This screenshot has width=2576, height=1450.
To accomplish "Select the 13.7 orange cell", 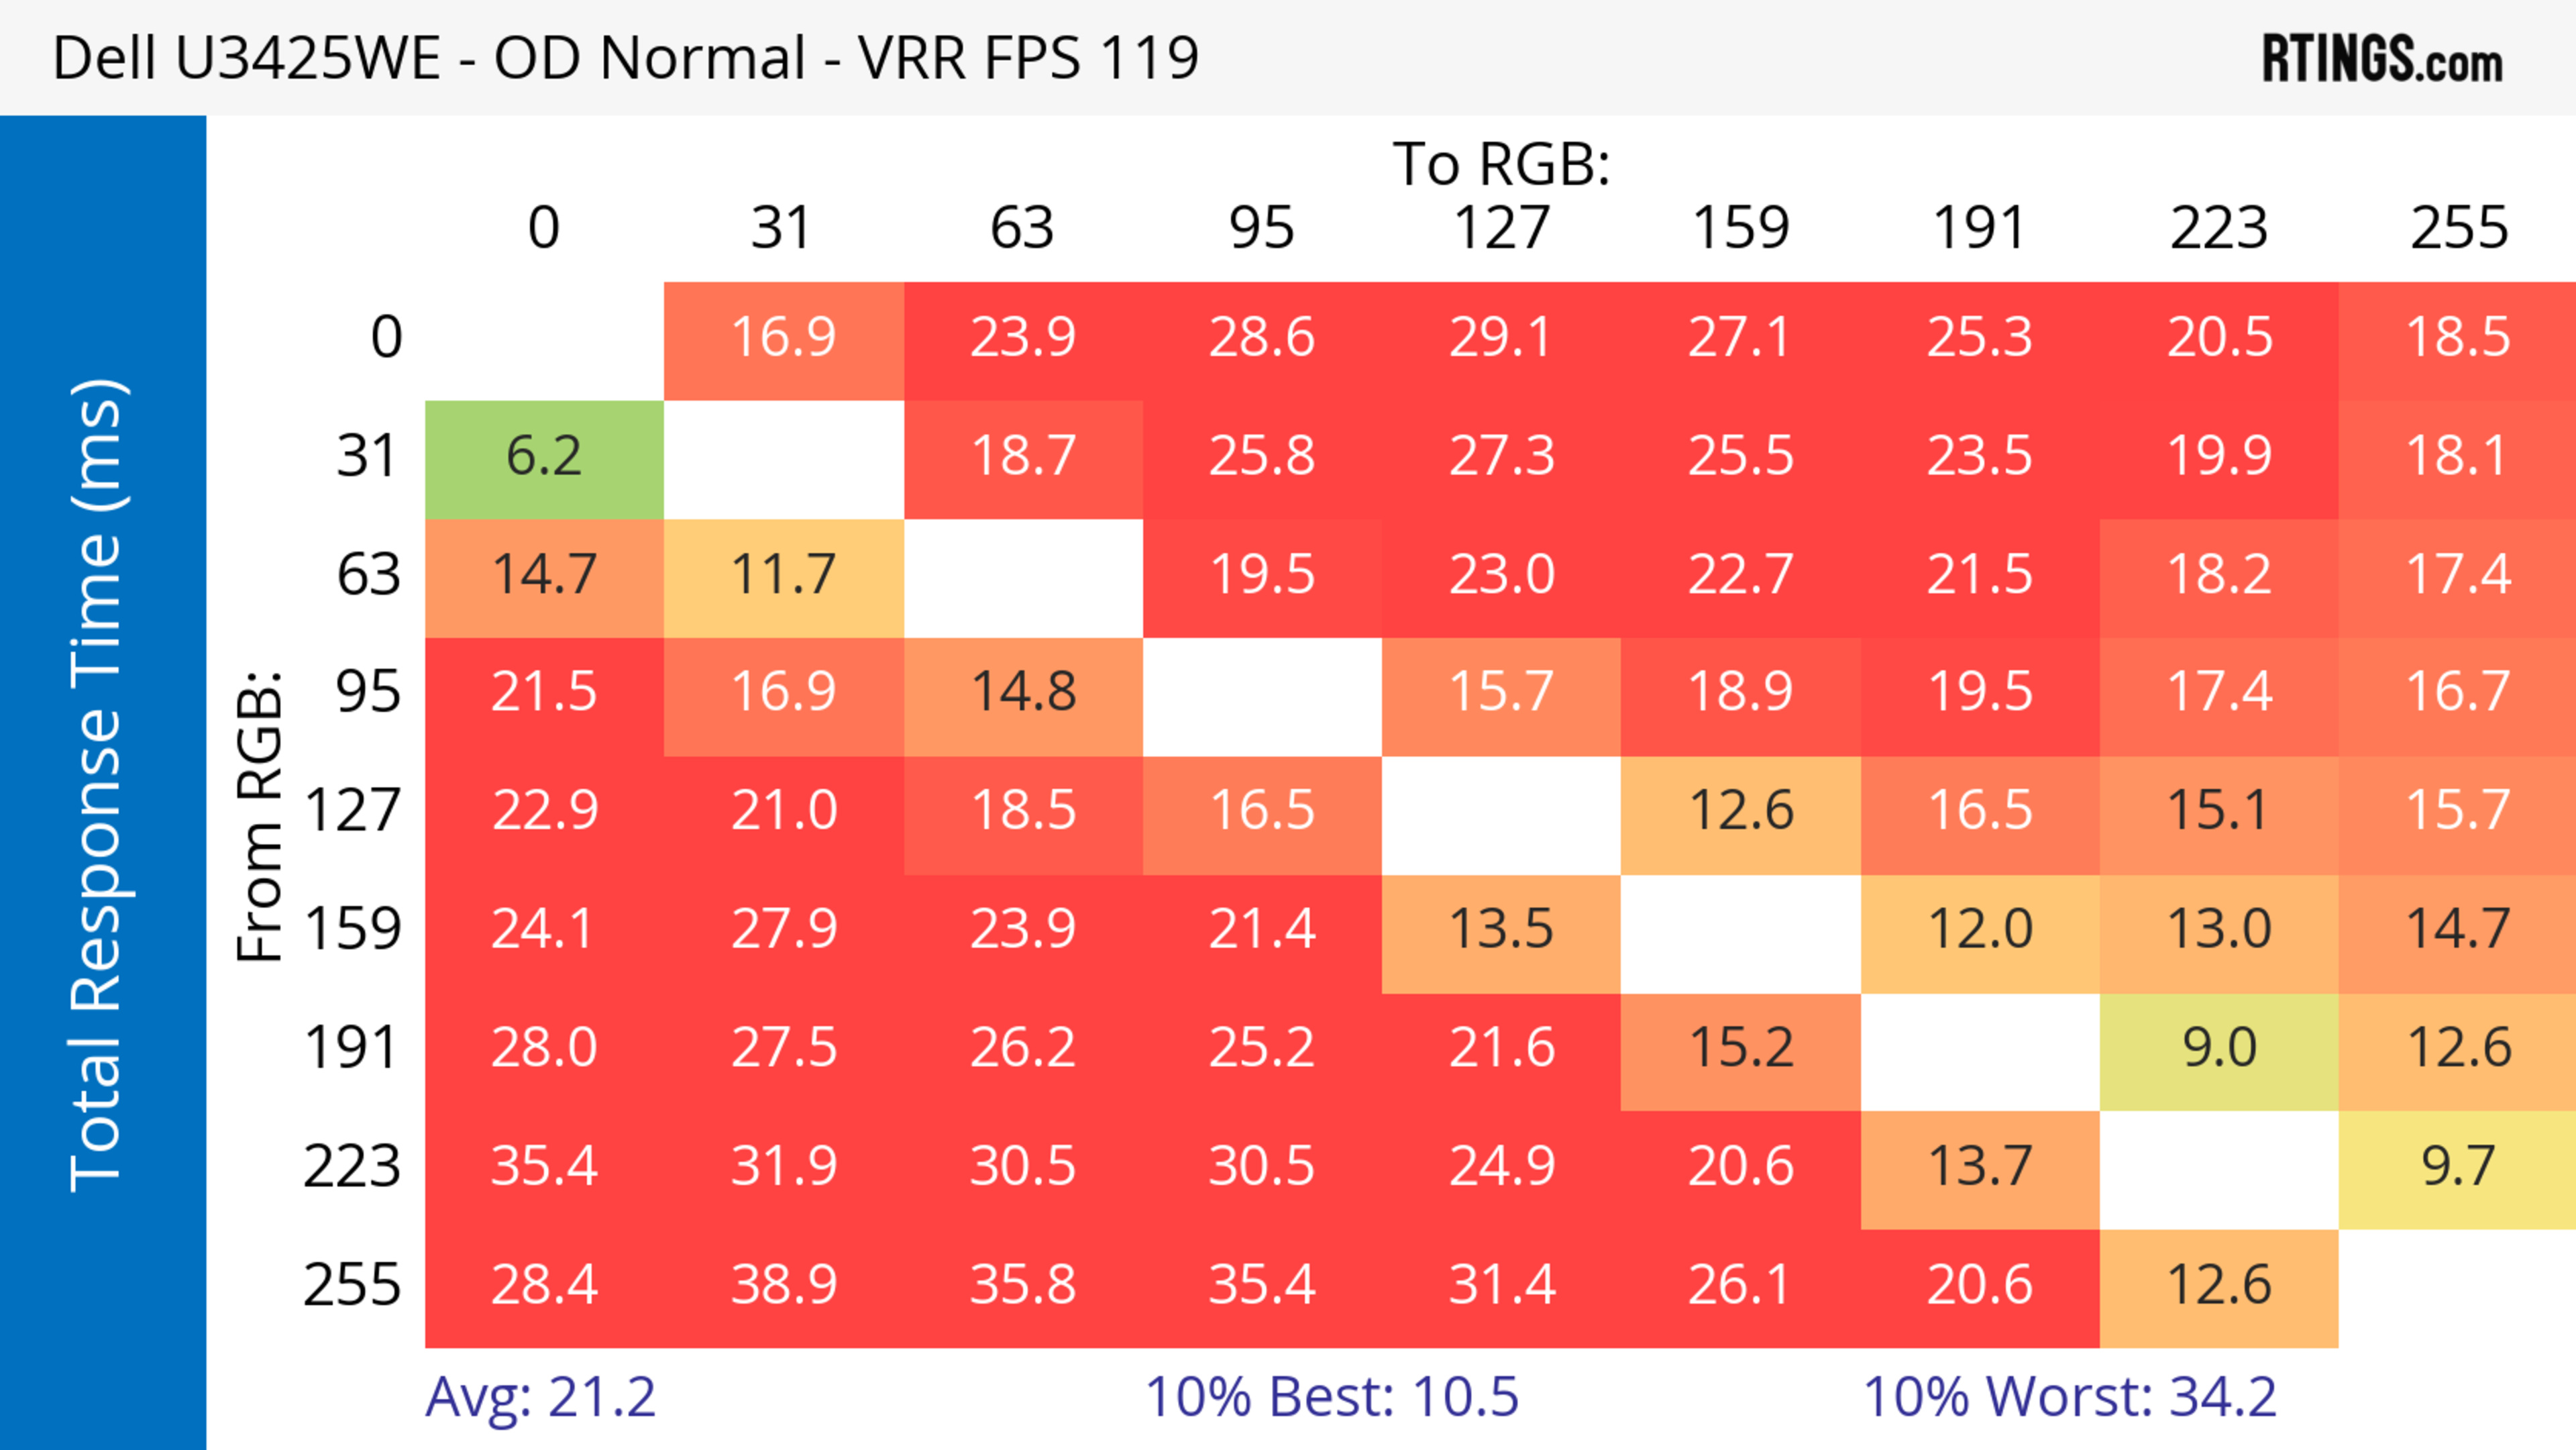I will pyautogui.click(x=1979, y=1167).
